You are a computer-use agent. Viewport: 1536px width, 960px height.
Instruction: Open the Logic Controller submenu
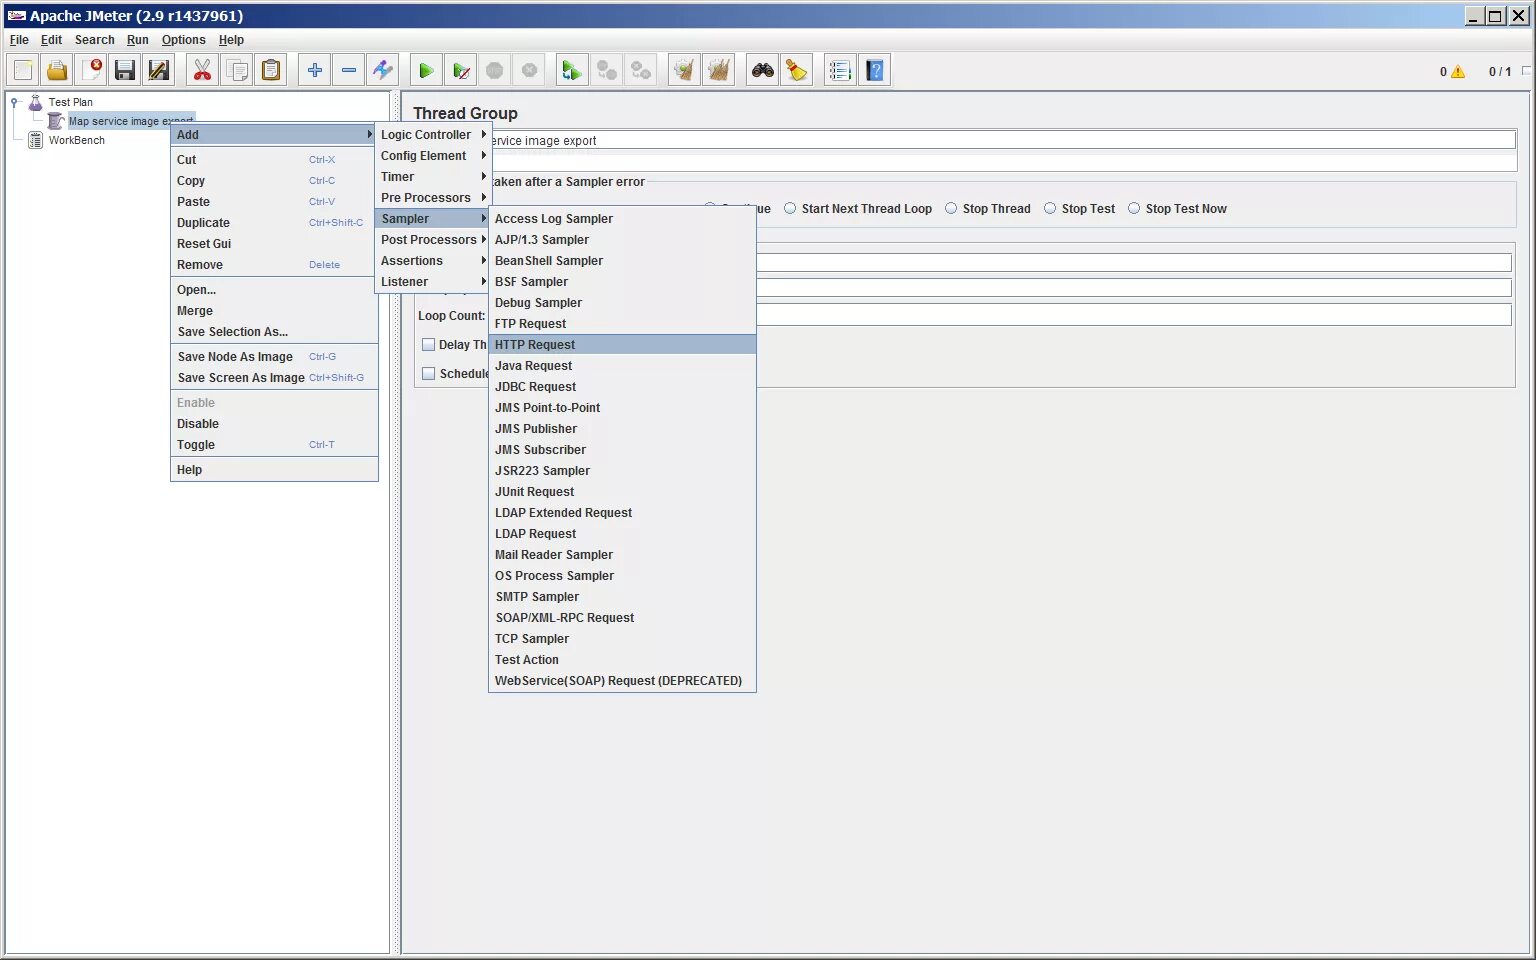pos(433,134)
